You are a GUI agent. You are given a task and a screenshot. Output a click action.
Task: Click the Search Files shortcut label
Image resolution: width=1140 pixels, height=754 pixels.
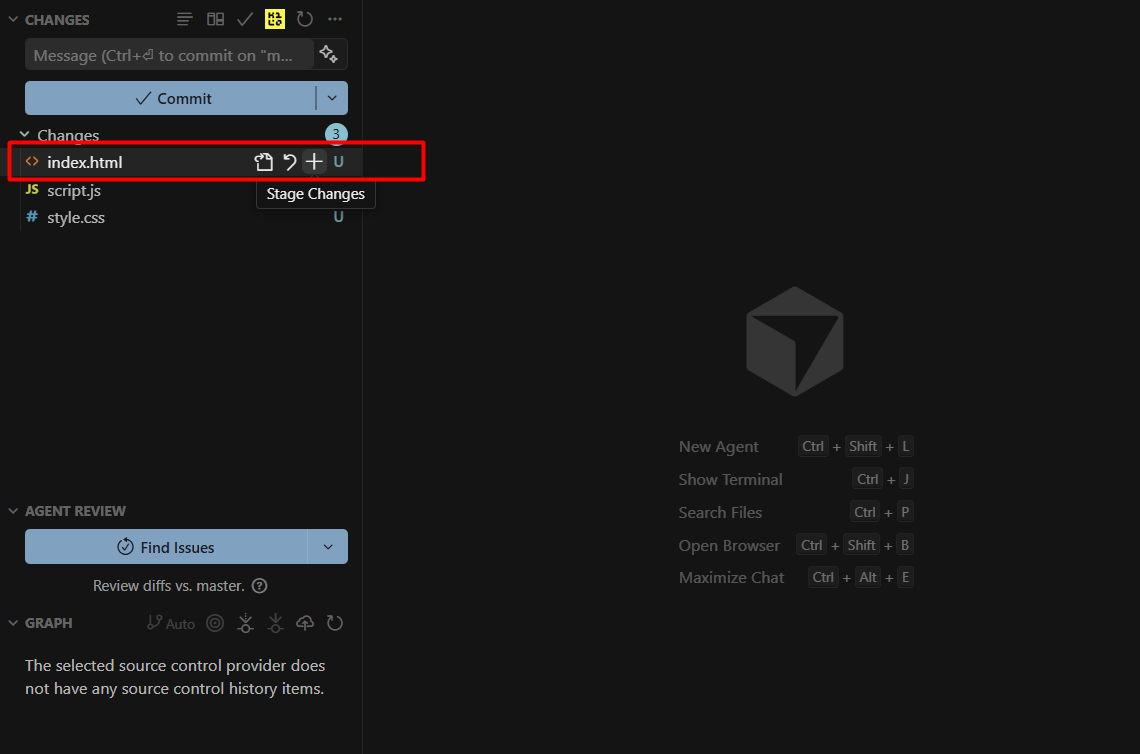[x=720, y=513]
